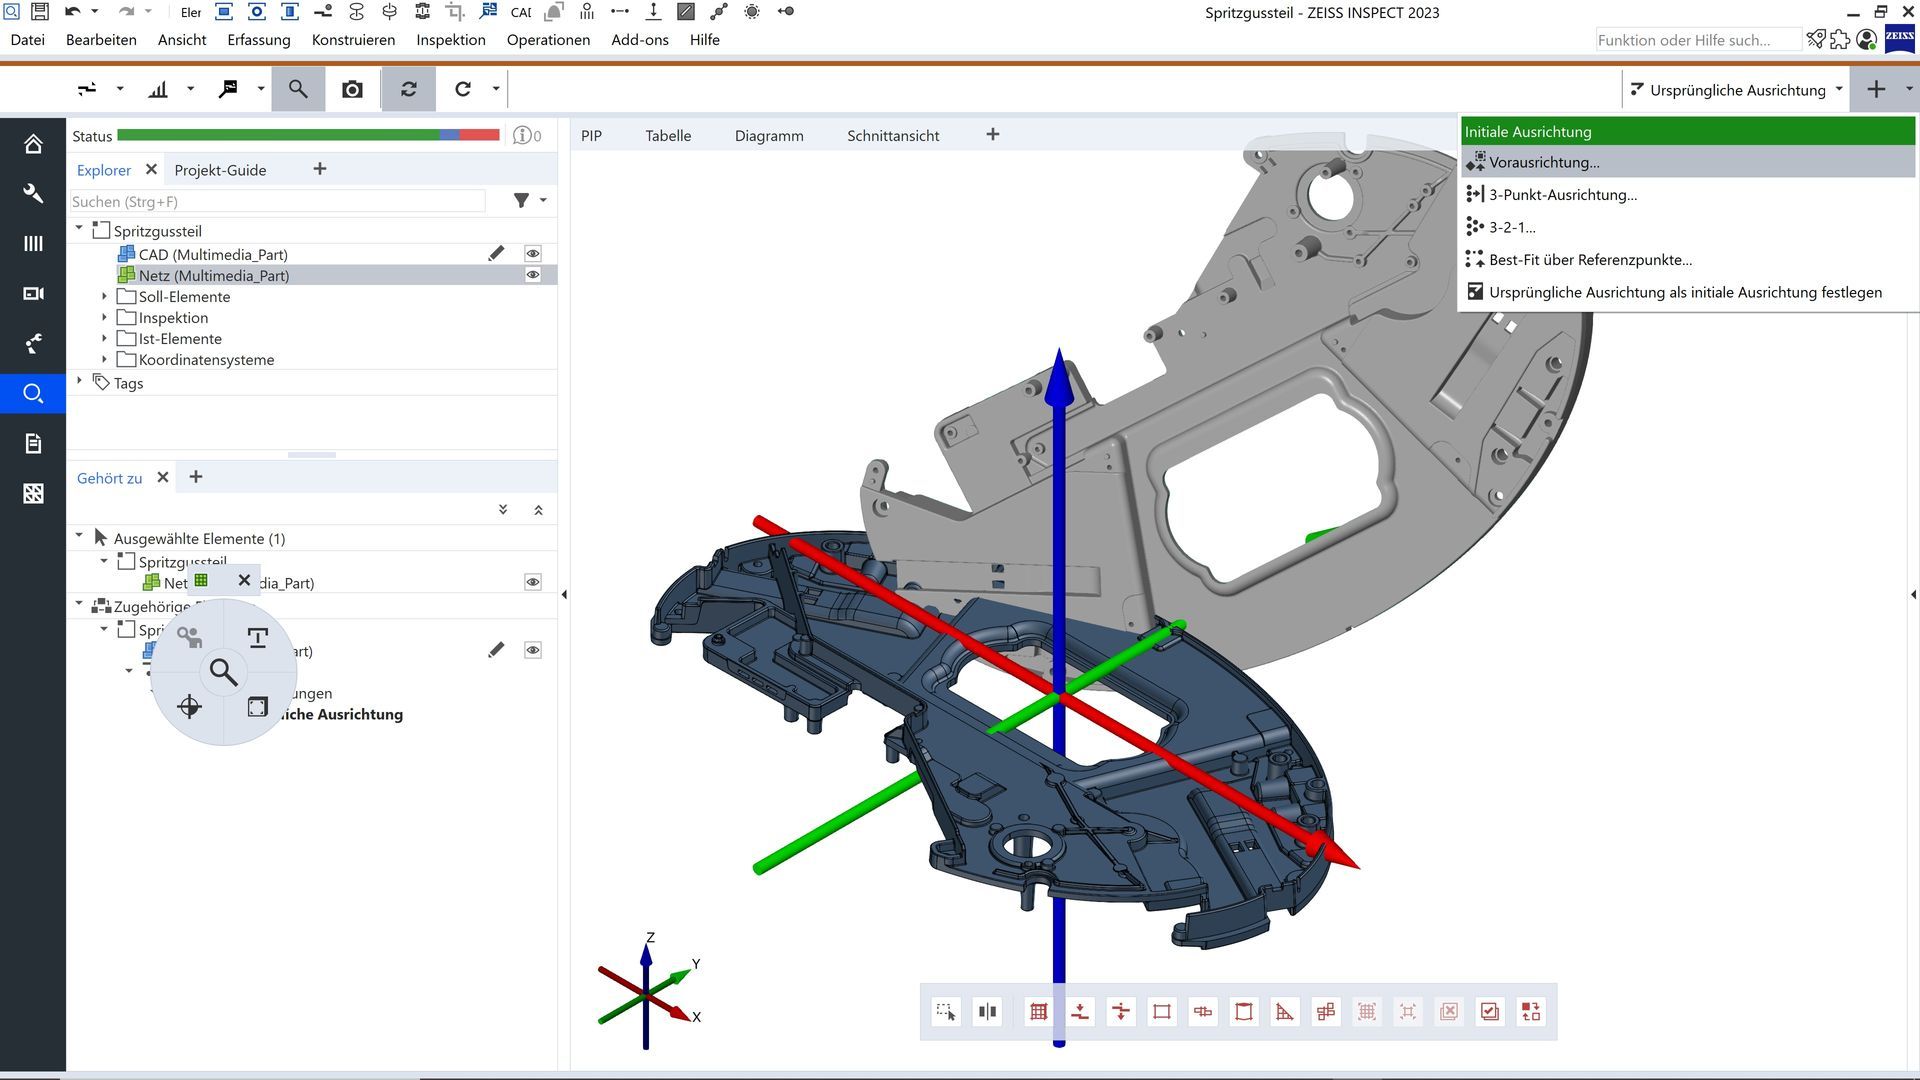
Task: Switch to the Schnittansicht tab
Action: click(892, 136)
